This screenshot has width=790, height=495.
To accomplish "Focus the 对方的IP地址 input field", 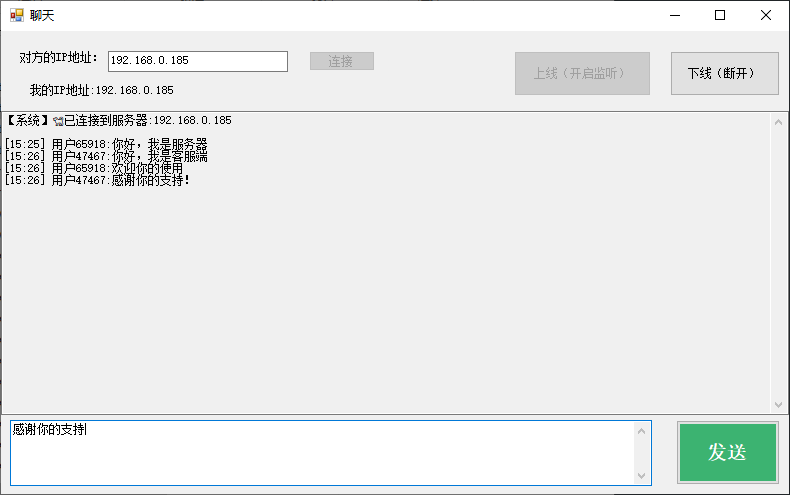I will [x=198, y=61].
